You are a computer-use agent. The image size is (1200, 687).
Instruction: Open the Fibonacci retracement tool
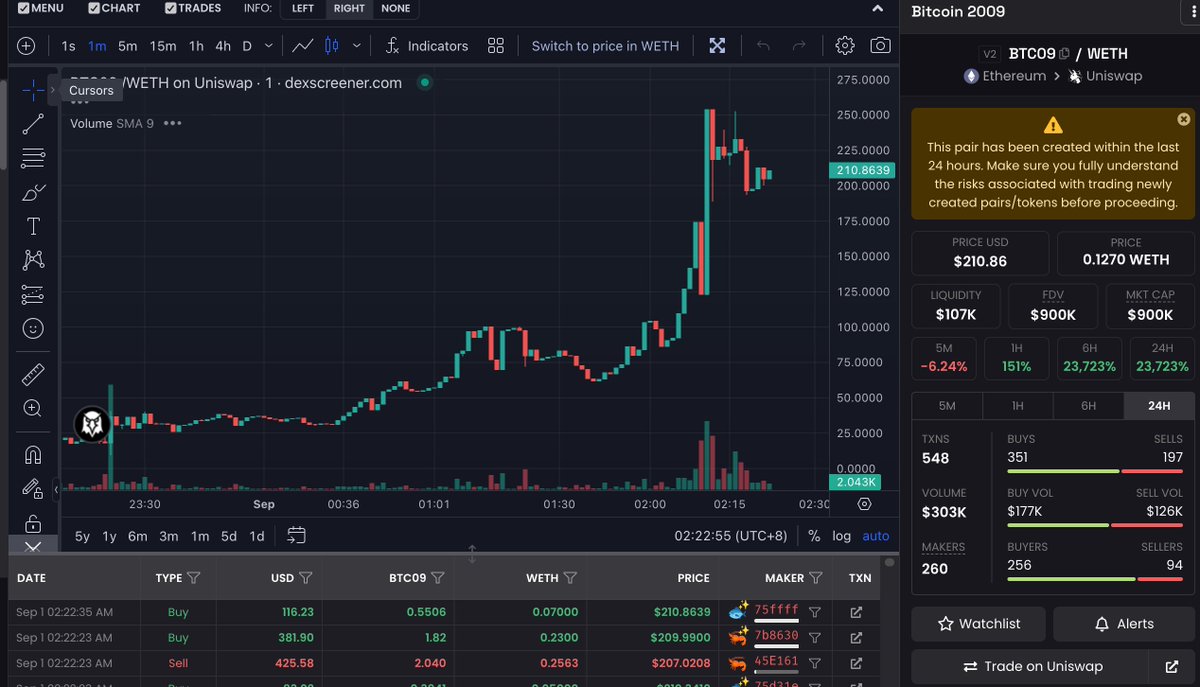(32, 158)
